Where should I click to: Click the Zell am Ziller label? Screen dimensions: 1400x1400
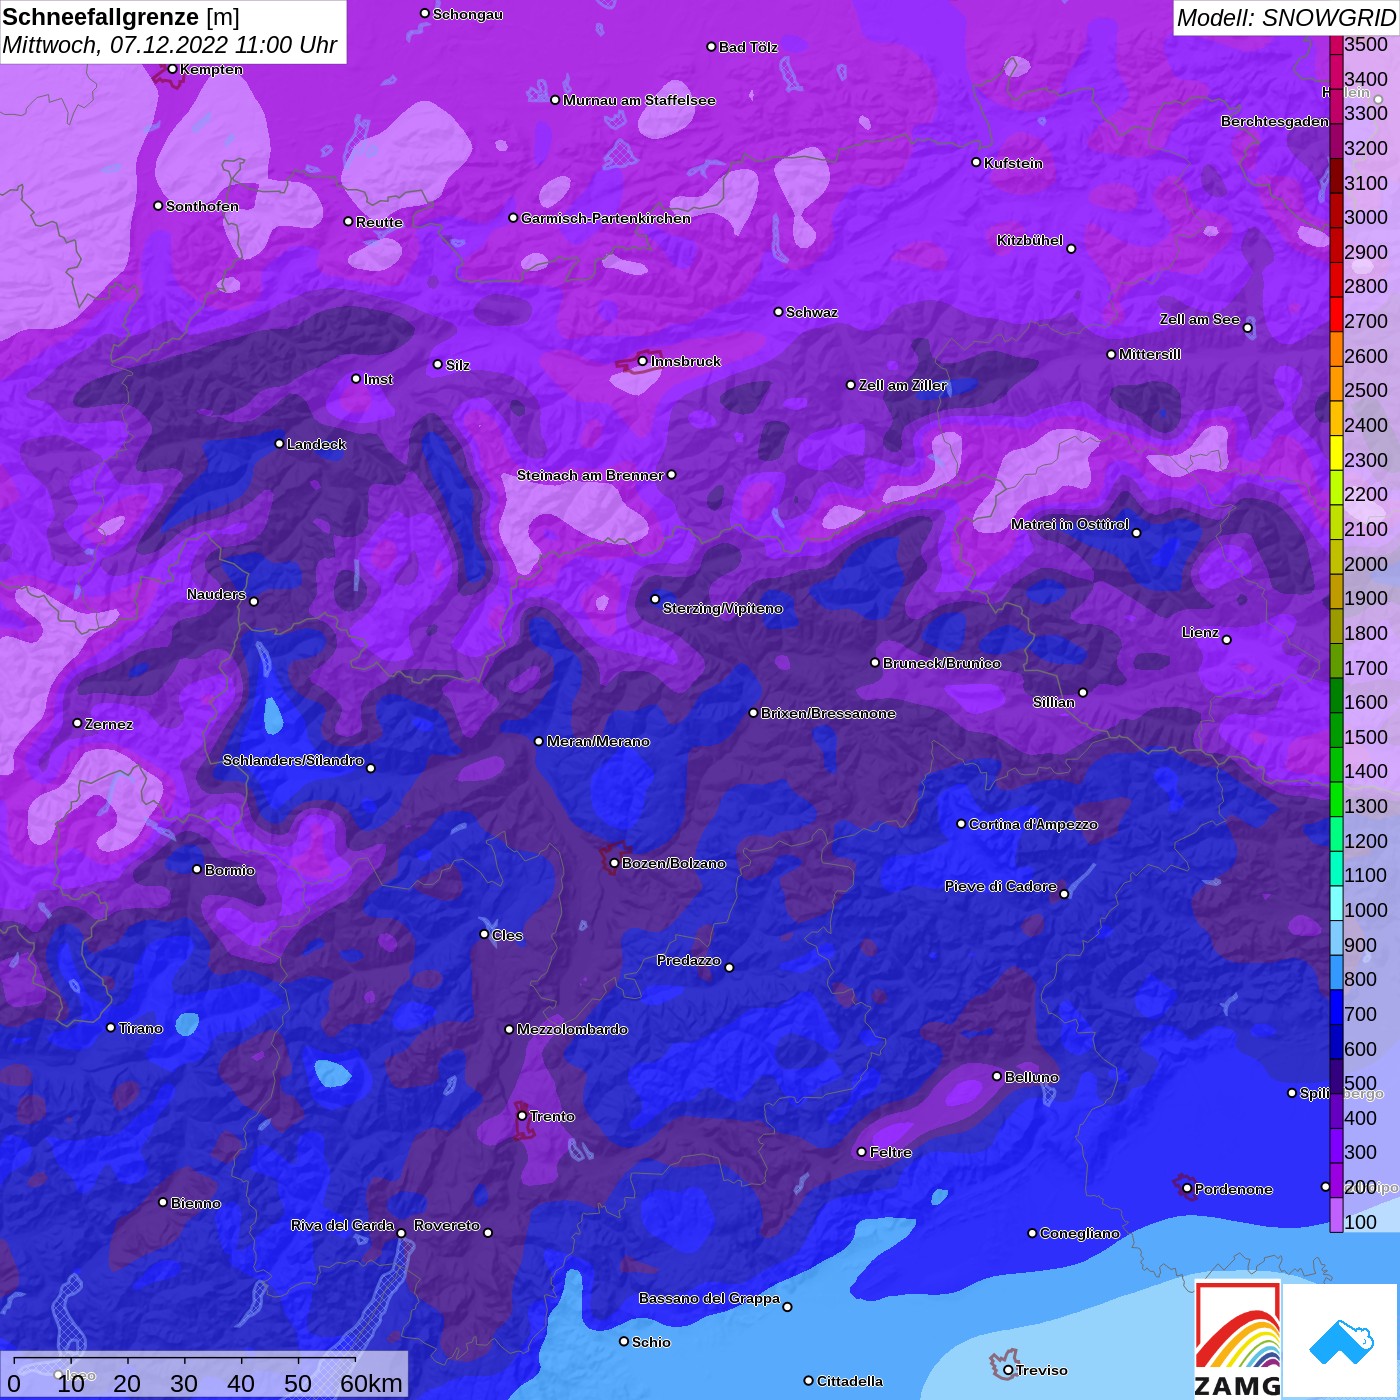903,385
